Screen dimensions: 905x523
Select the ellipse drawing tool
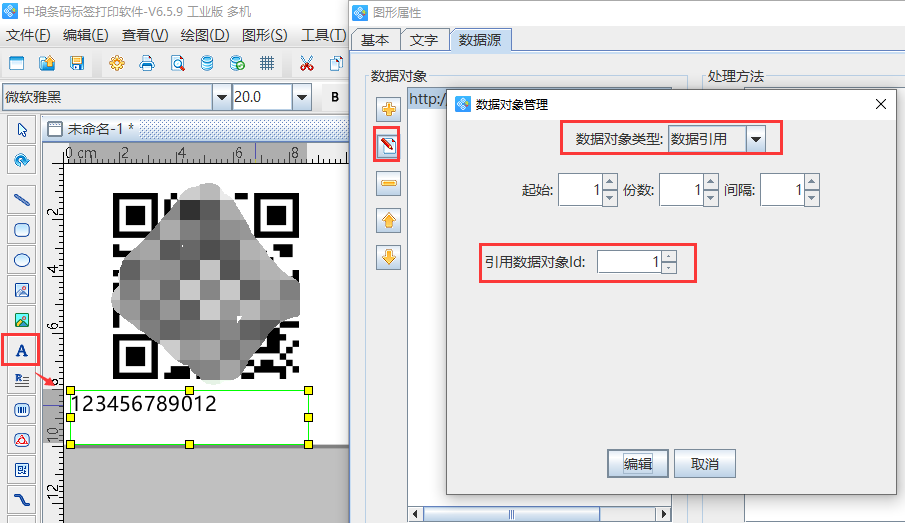[22, 260]
